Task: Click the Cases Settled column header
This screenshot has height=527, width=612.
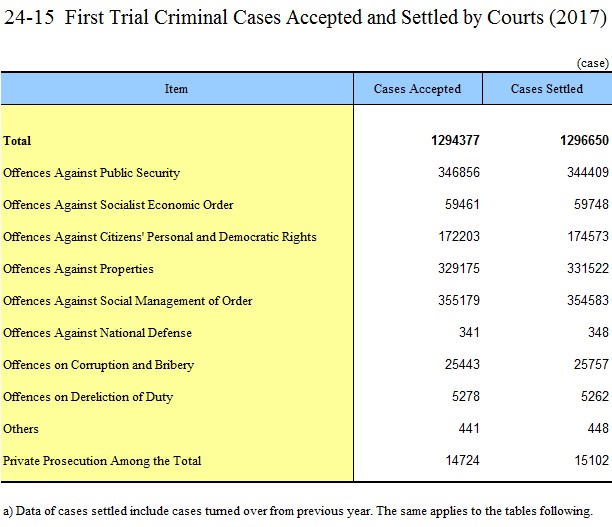Action: pyautogui.click(x=546, y=89)
